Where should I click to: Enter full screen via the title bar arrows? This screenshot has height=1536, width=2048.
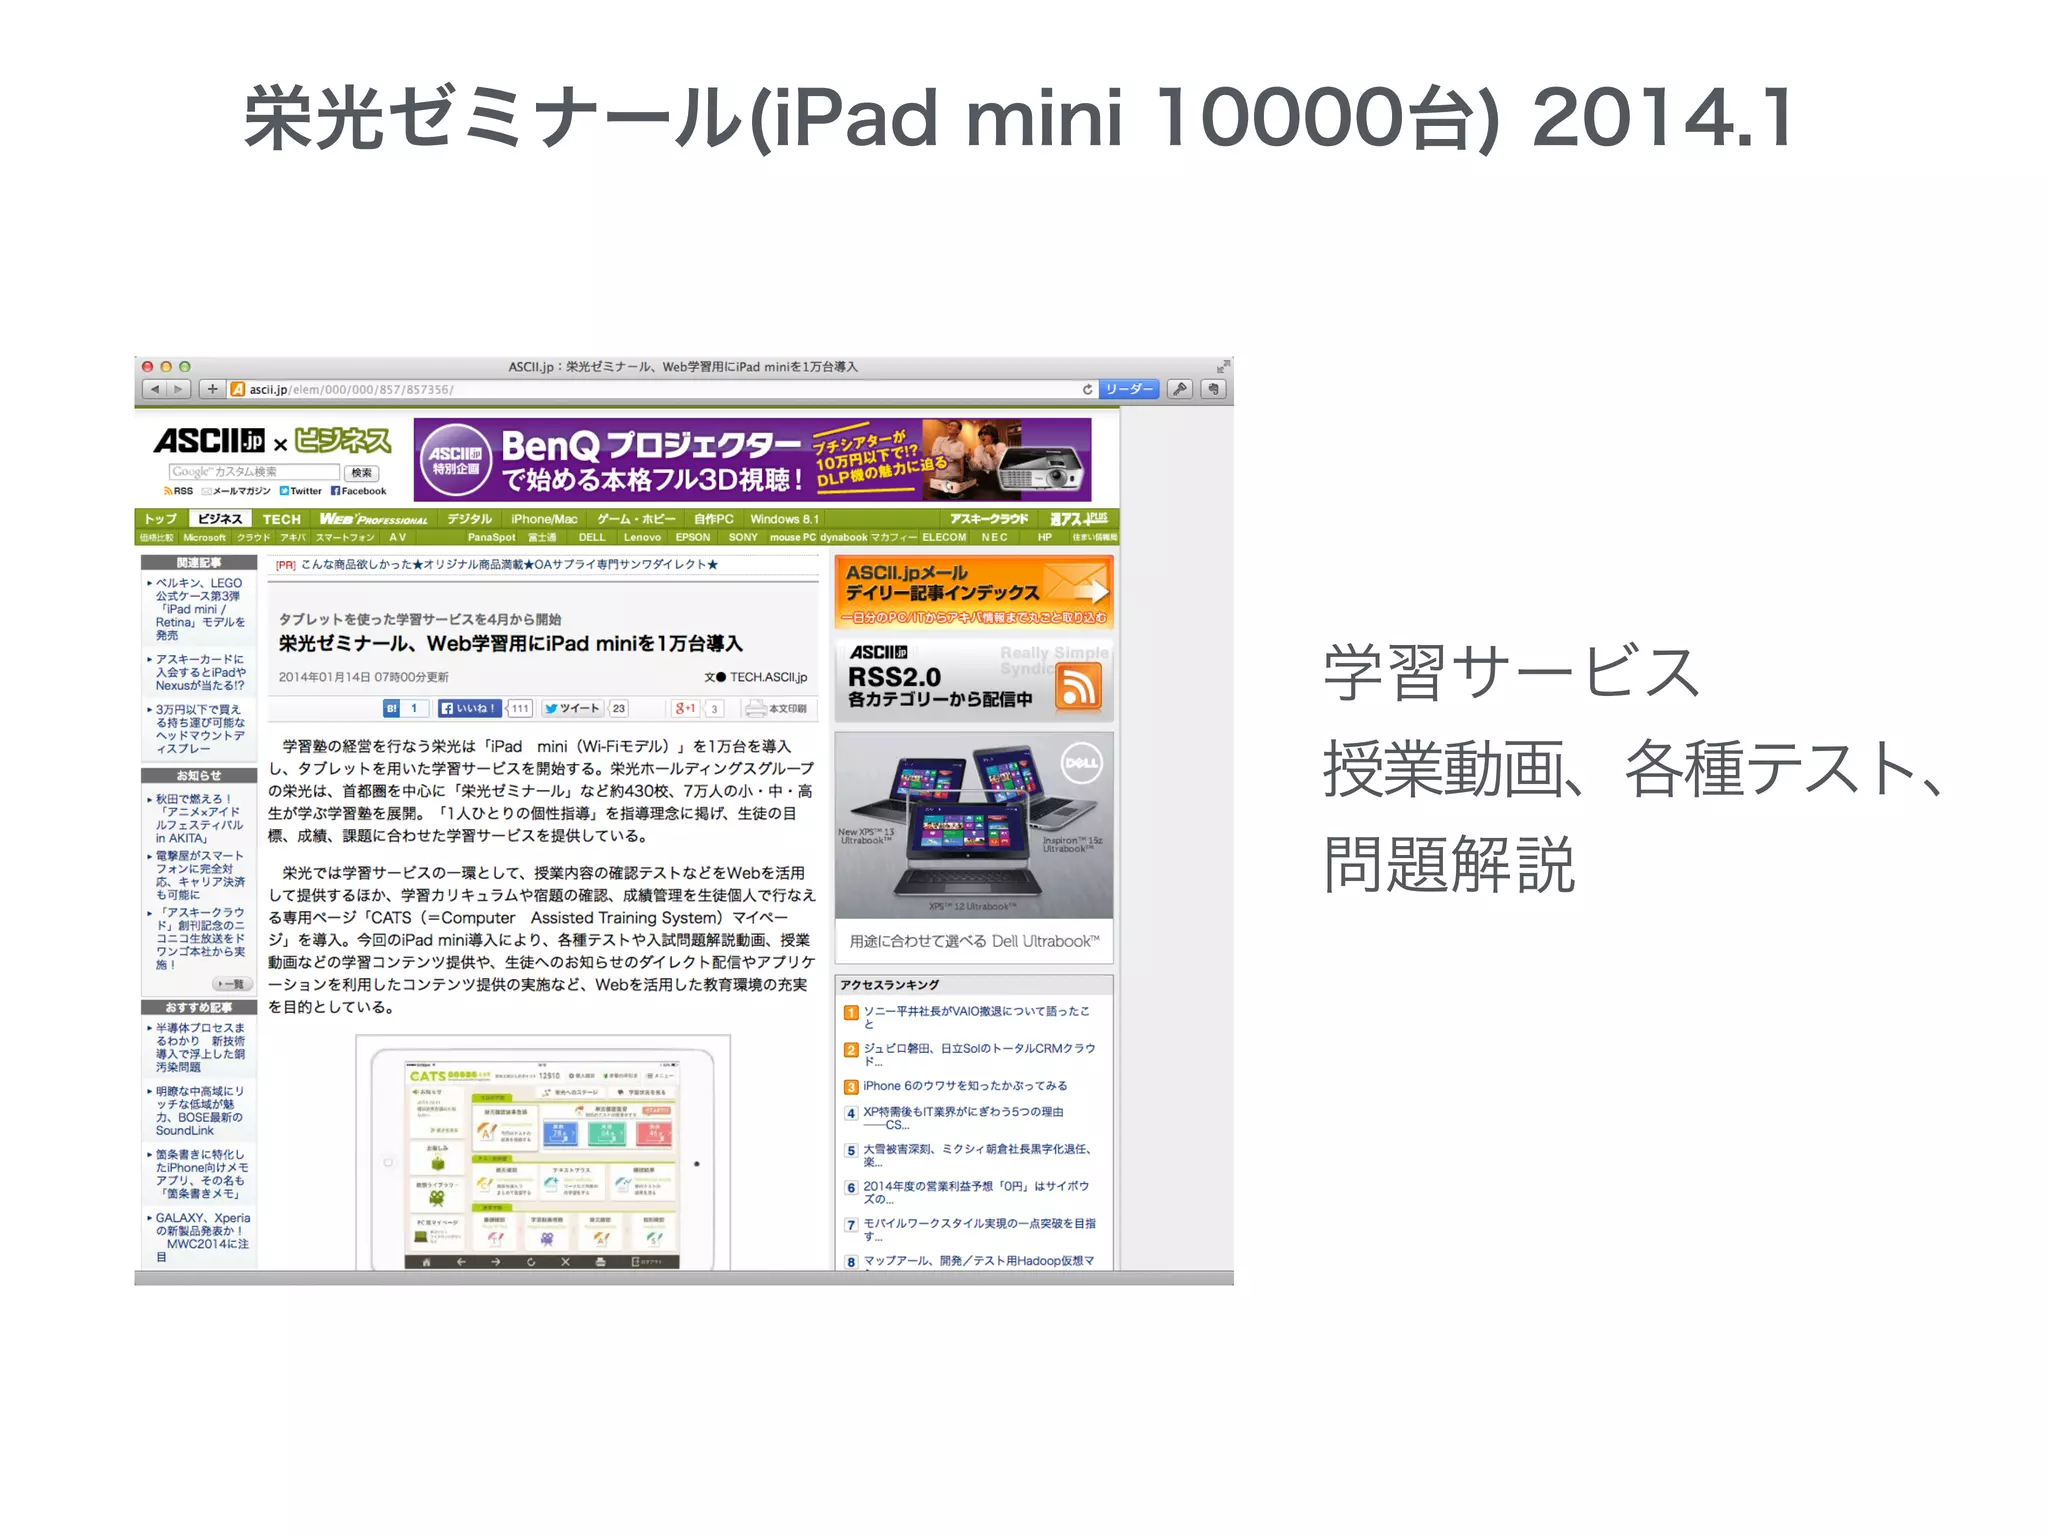coord(1221,367)
